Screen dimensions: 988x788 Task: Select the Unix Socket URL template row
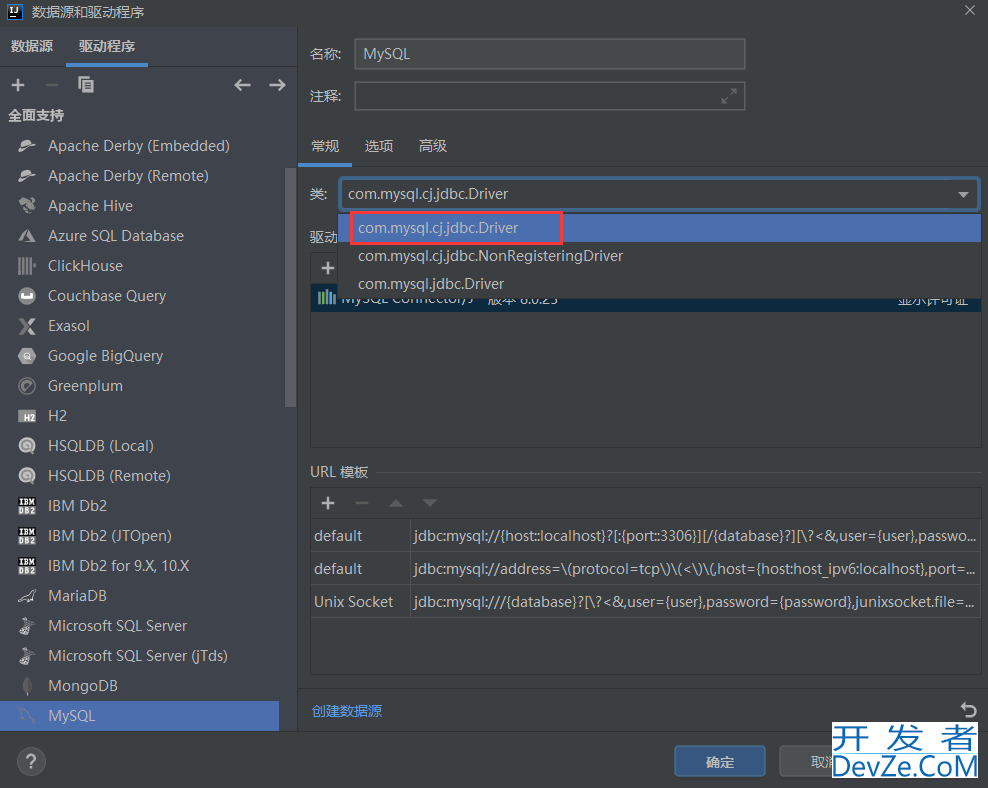tap(645, 602)
